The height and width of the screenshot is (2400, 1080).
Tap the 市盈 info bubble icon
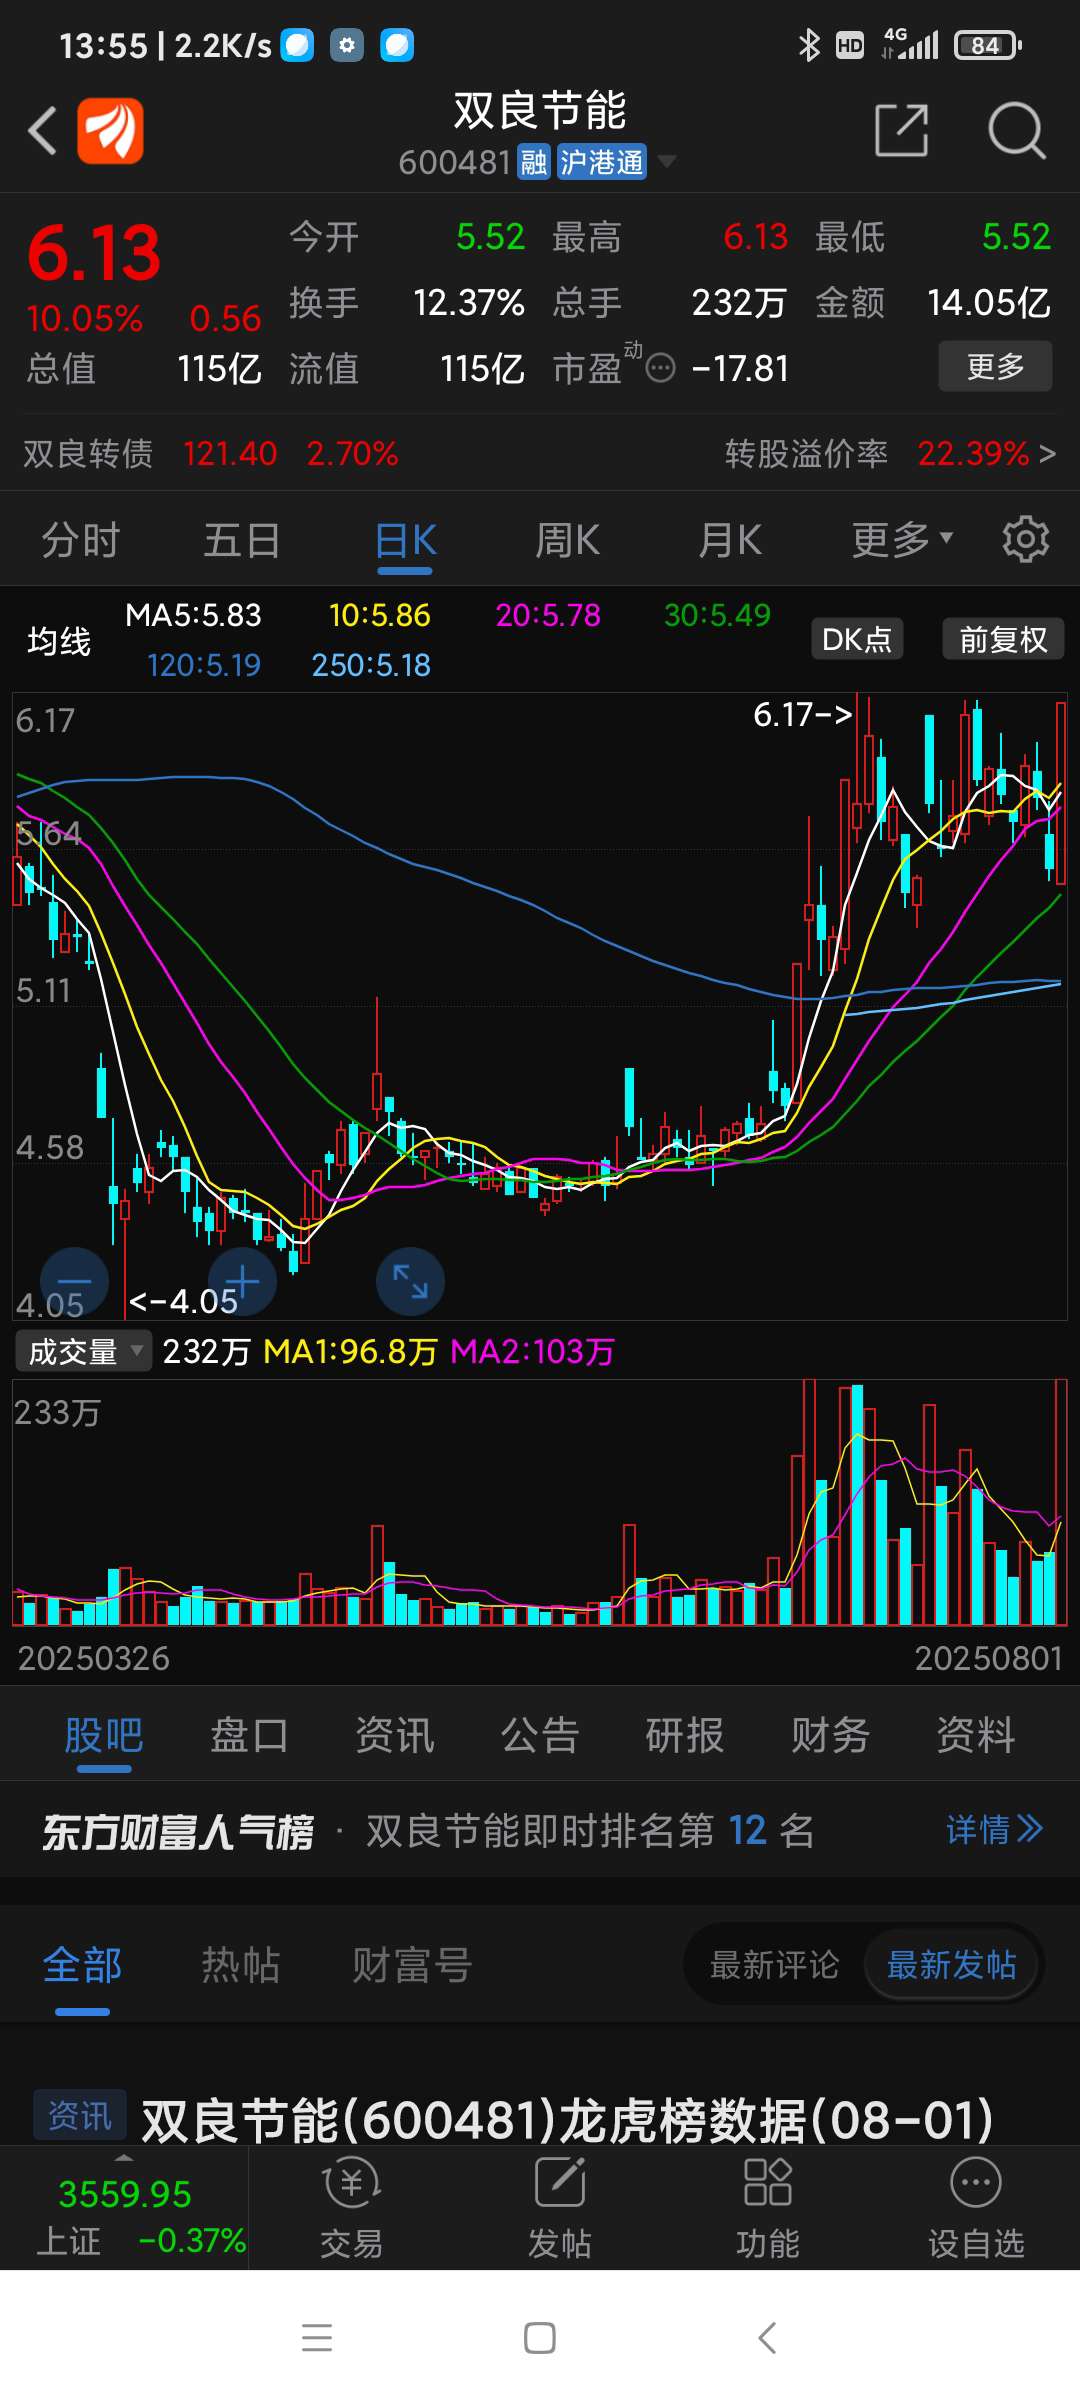660,369
